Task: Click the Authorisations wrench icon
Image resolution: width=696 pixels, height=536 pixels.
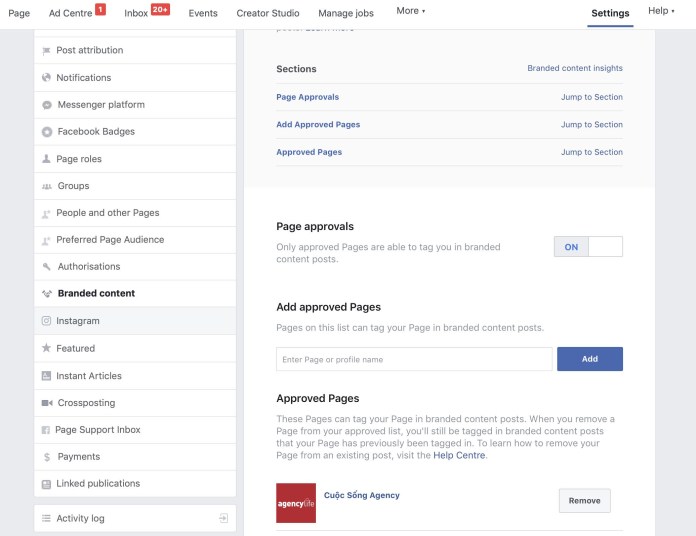Action: [x=47, y=267]
